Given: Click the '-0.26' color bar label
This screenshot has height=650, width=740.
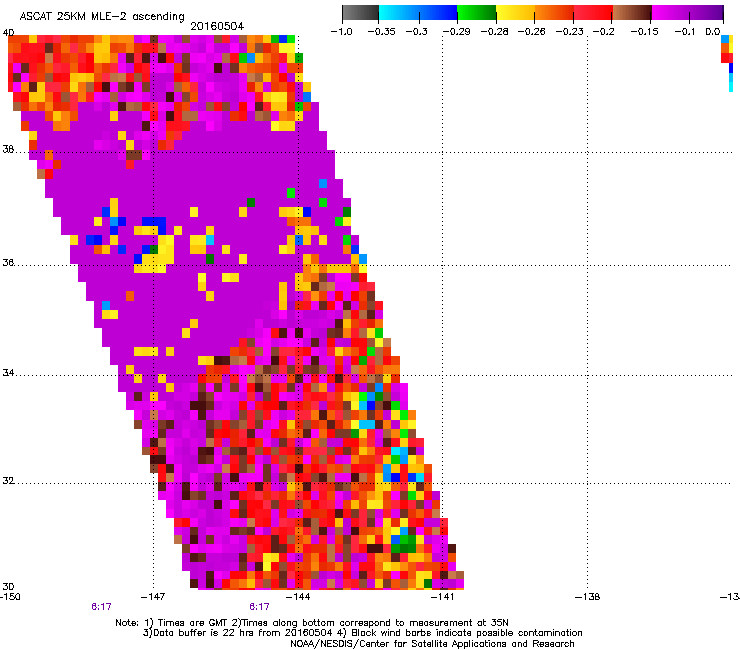Looking at the screenshot, I should (532, 32).
